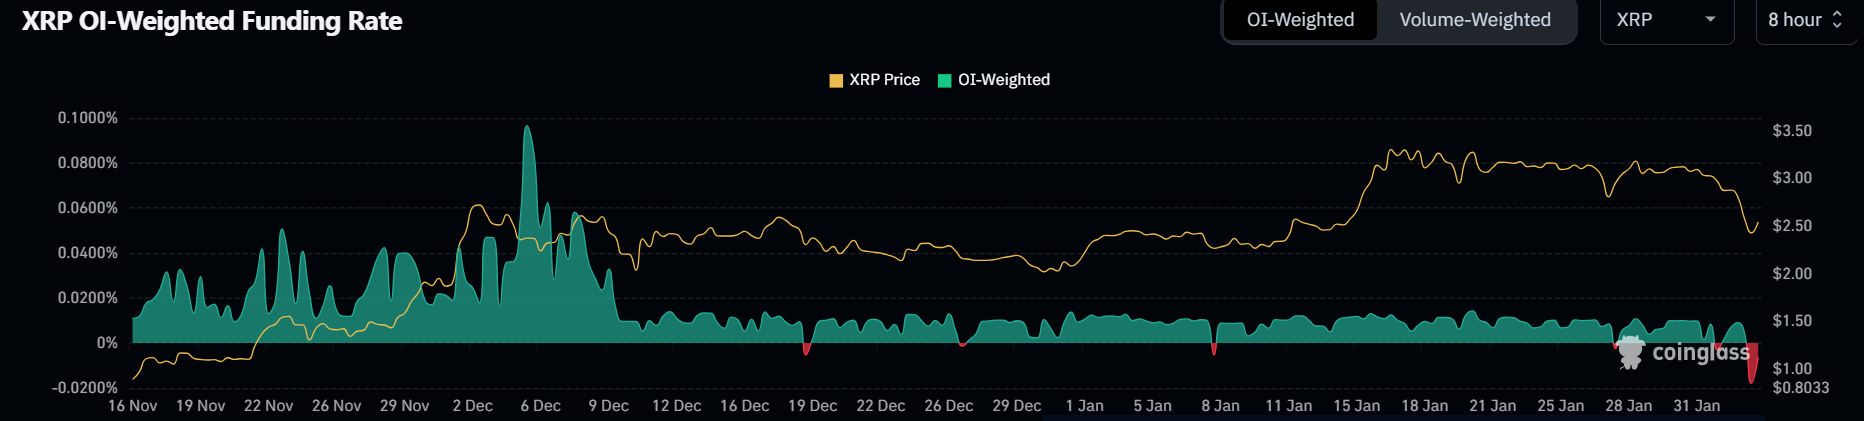Click the -0.0200% funding rate axis label
Image resolution: width=1864 pixels, height=421 pixels.
pos(85,388)
